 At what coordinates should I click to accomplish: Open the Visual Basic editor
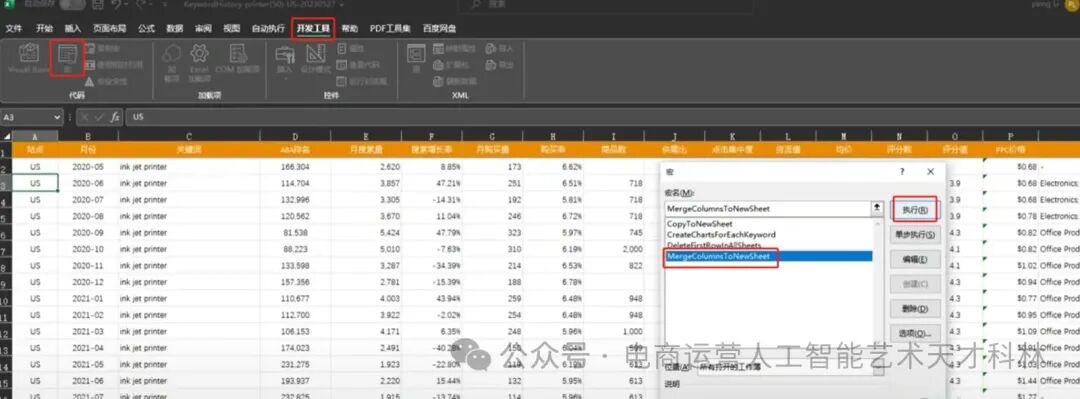(28, 58)
